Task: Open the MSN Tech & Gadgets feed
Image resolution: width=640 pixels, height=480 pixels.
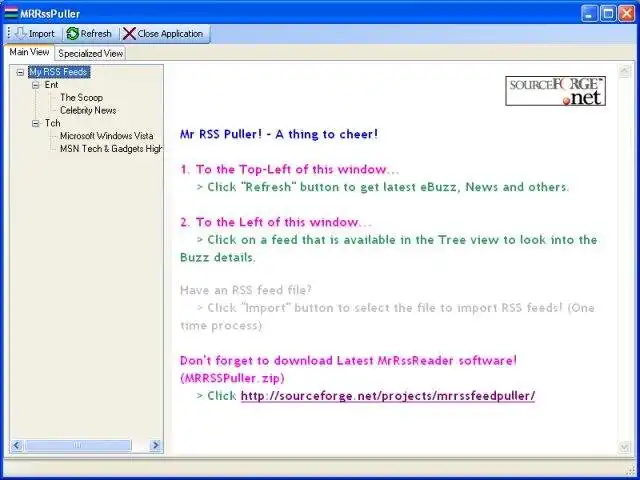Action: coord(111,149)
